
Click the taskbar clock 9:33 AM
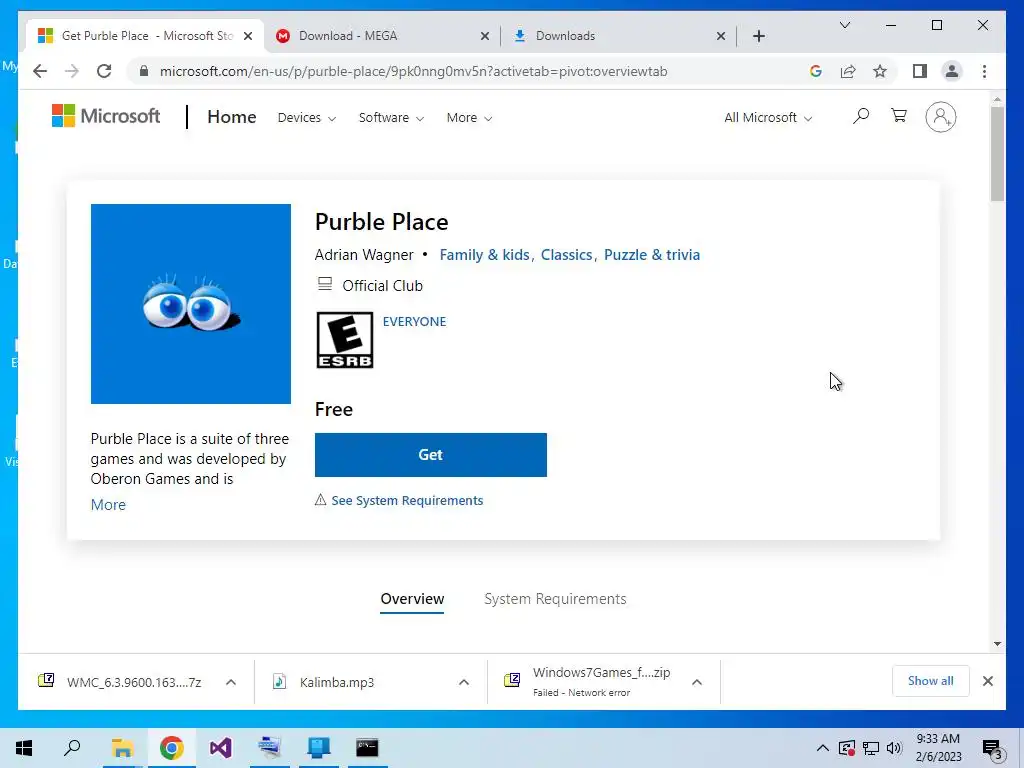click(x=938, y=748)
